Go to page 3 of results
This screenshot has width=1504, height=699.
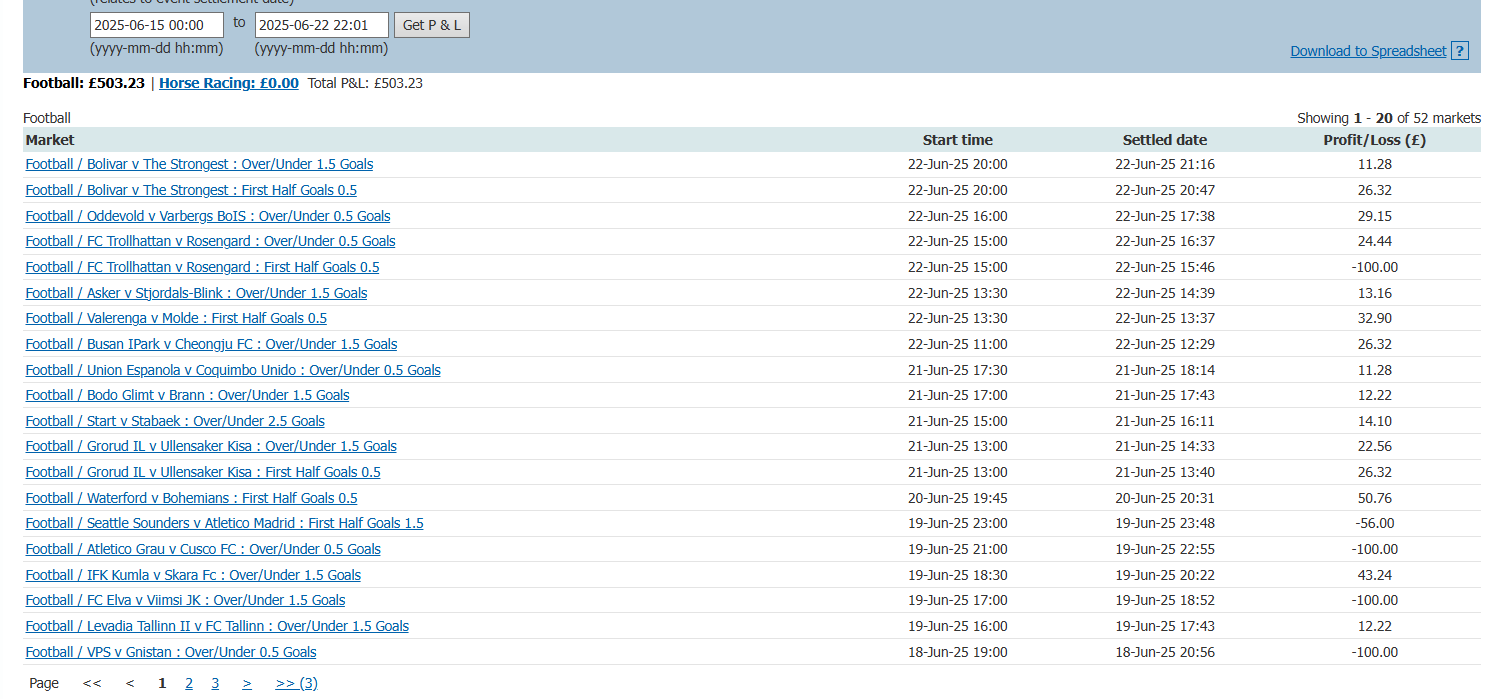pos(215,683)
